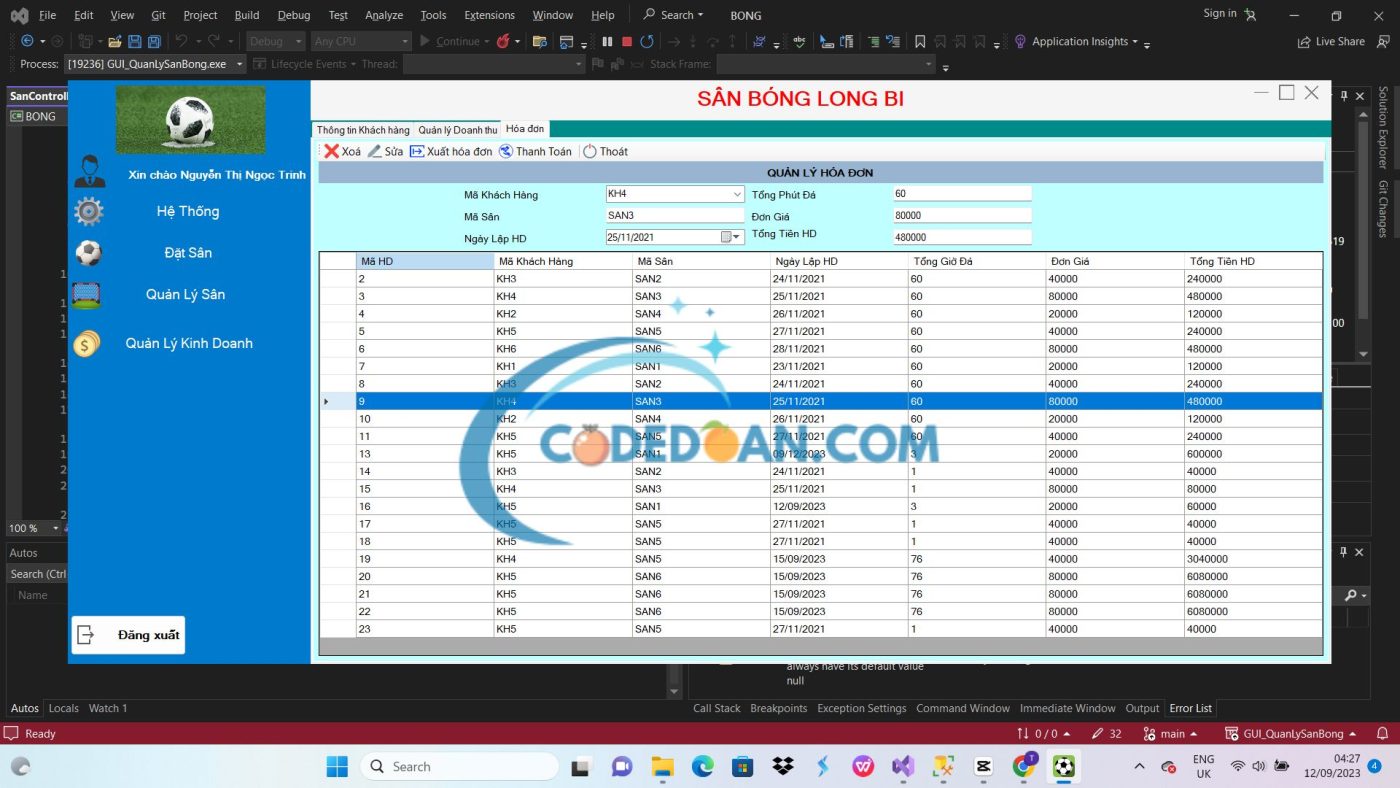Open Quản Lý Kinh Doanh beside coin icon
The height and width of the screenshot is (788, 1400).
point(189,343)
